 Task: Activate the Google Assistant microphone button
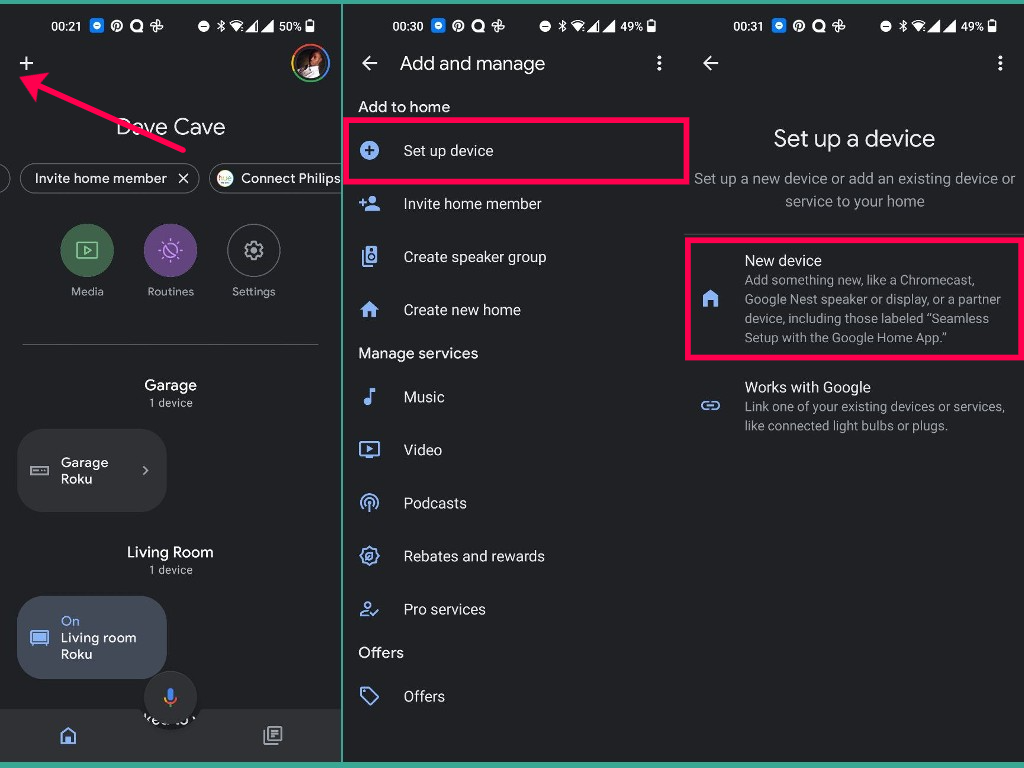pyautogui.click(x=170, y=697)
